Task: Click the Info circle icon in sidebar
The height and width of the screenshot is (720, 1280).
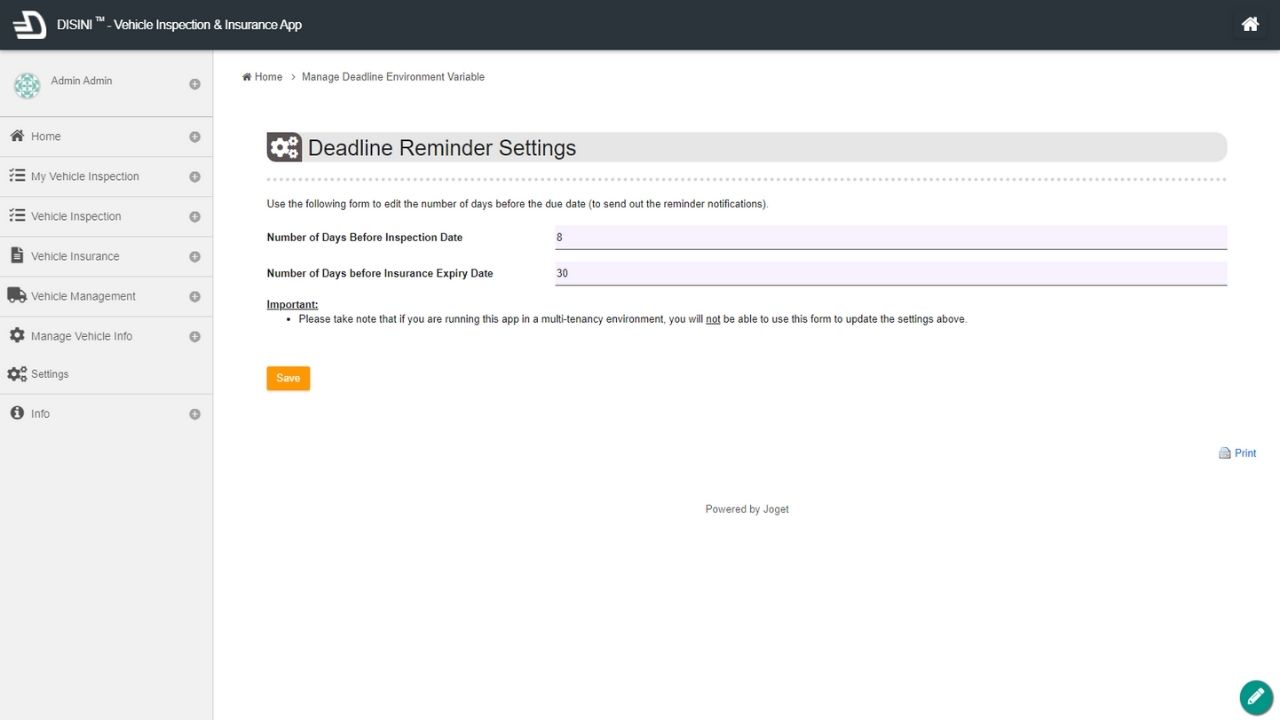Action: click(17, 413)
